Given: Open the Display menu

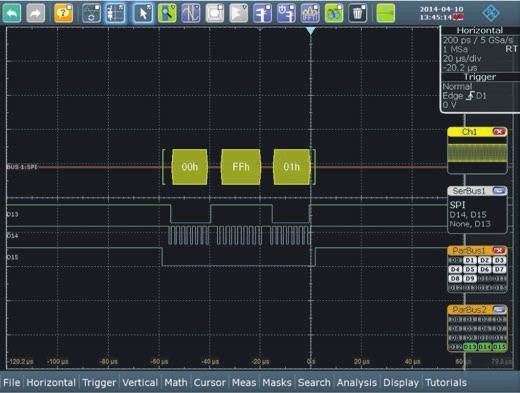Looking at the screenshot, I should (401, 383).
